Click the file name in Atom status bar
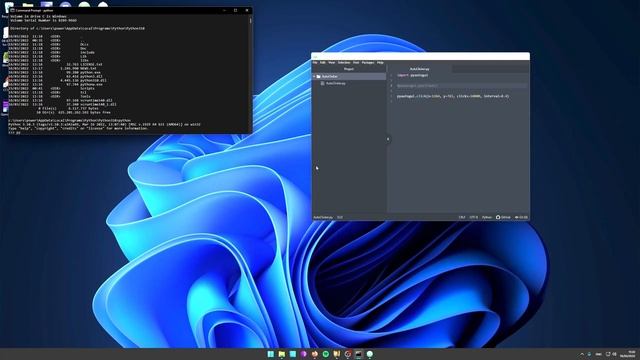640x360 pixels. point(323,217)
